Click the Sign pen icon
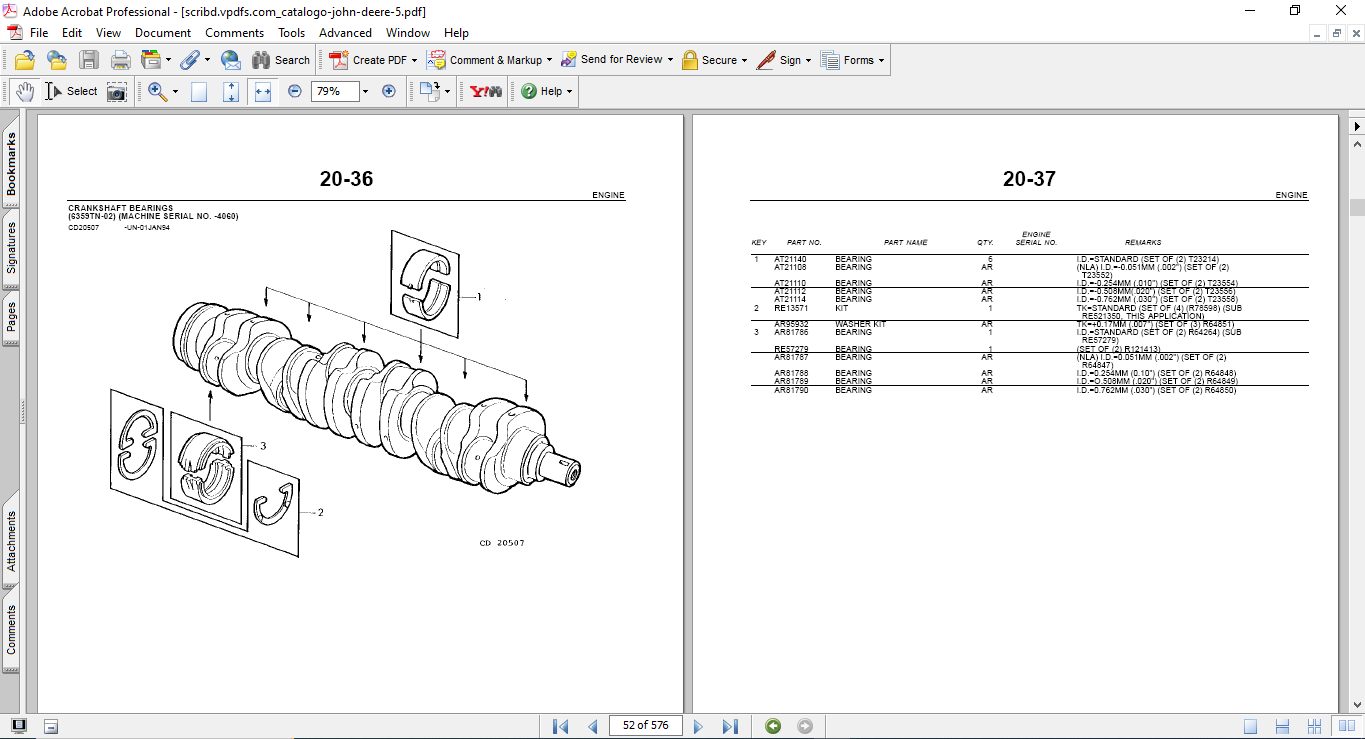1365x739 pixels. [x=768, y=59]
